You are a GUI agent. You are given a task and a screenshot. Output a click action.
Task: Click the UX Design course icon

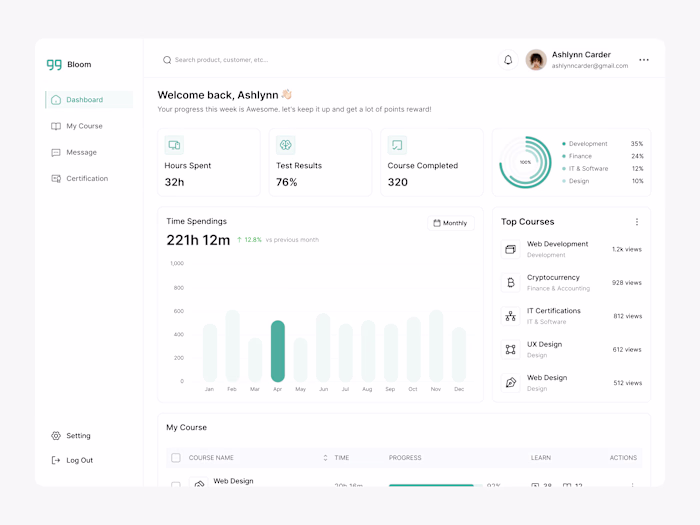511,350
